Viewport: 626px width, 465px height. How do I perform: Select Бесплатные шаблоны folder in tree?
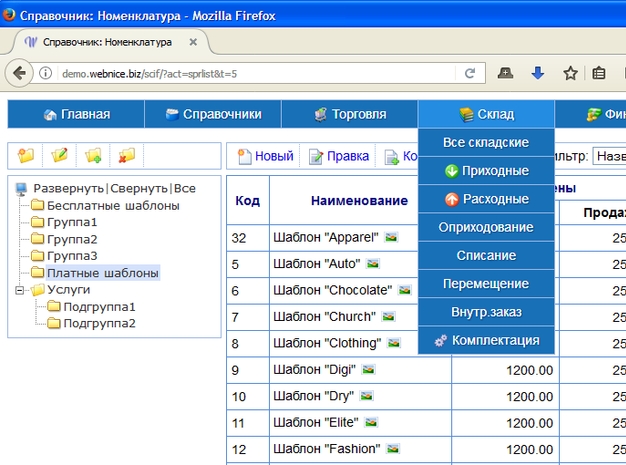tap(113, 205)
